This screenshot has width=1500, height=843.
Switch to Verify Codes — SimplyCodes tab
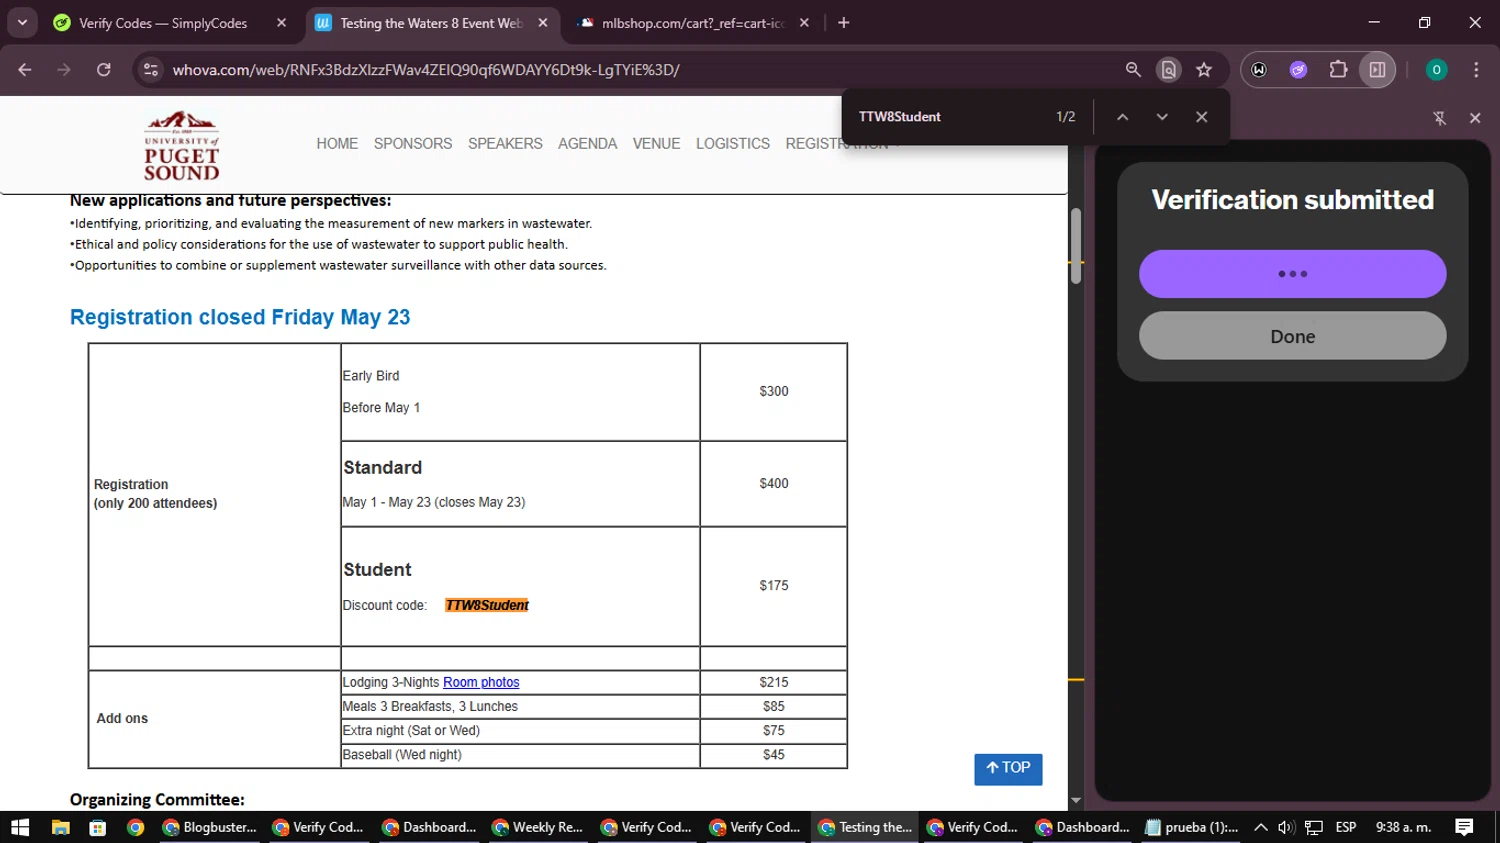click(163, 23)
